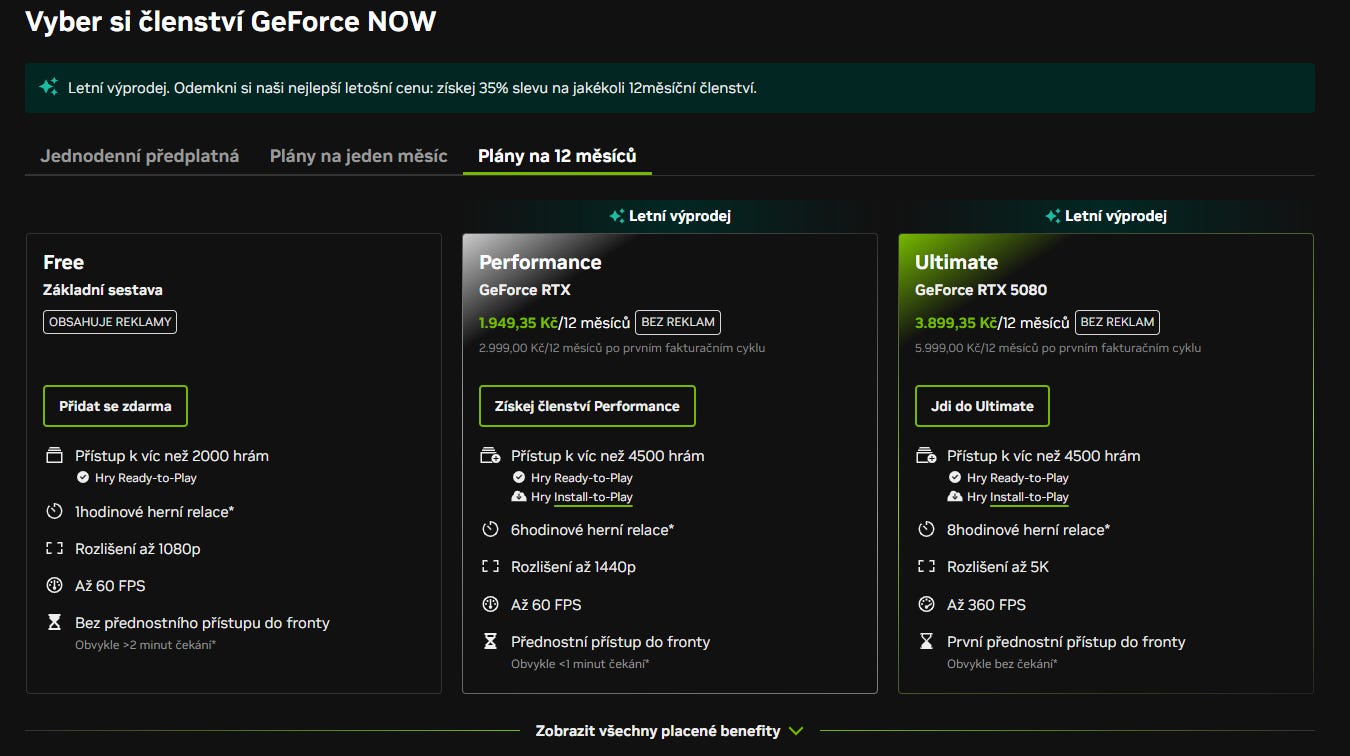Click the Přednostní přístup do fronty text in Performance
This screenshot has width=1350, height=756.
[x=611, y=642]
